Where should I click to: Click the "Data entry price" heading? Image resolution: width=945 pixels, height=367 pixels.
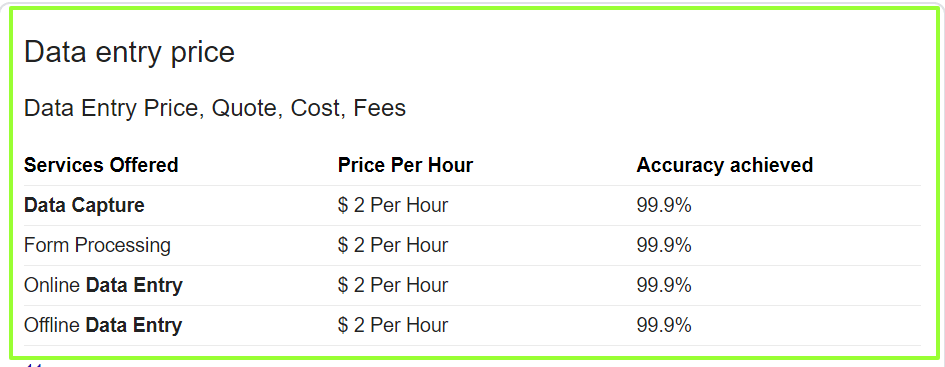coord(129,52)
